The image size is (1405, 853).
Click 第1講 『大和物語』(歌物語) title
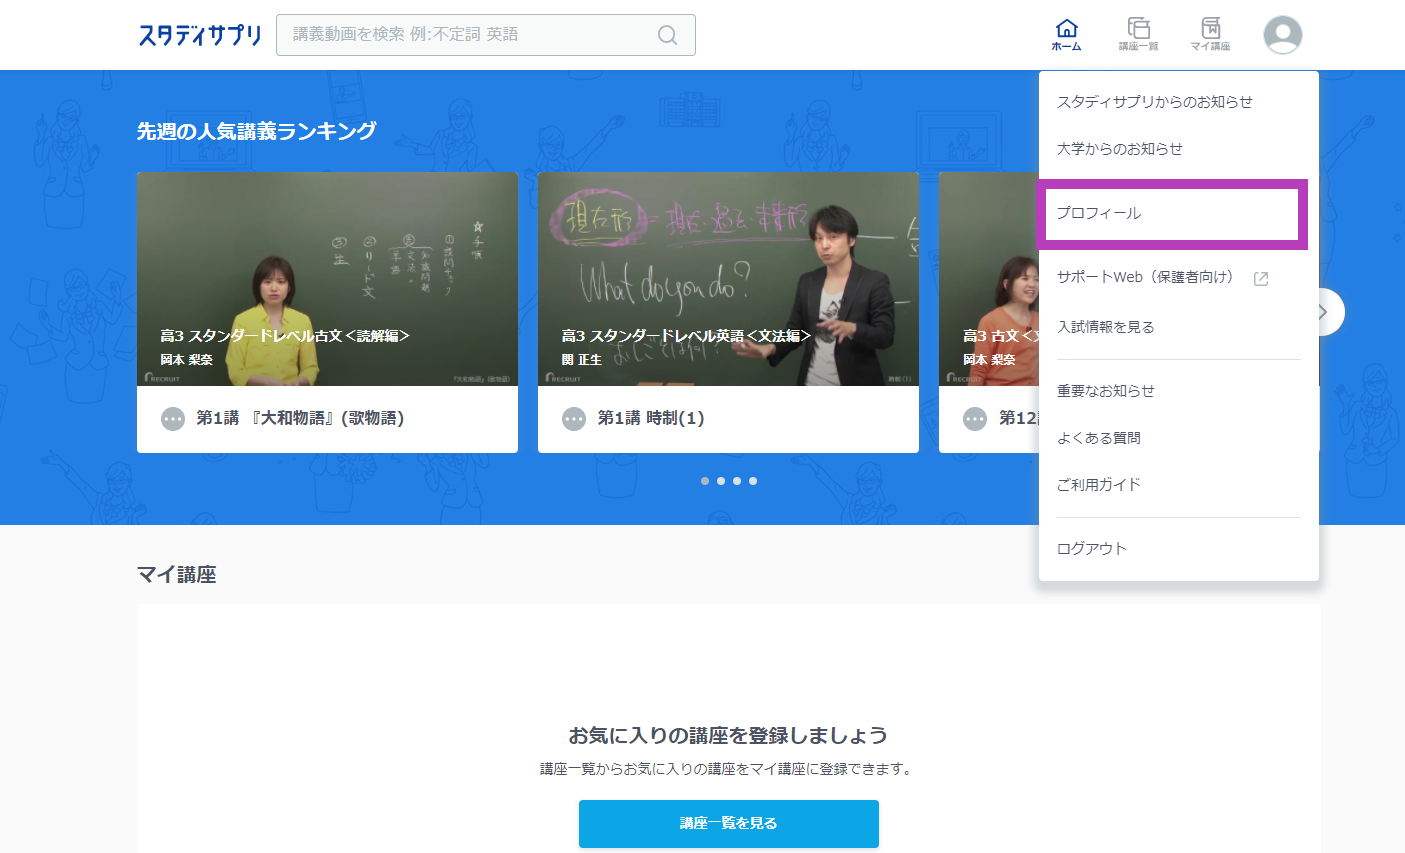300,419
